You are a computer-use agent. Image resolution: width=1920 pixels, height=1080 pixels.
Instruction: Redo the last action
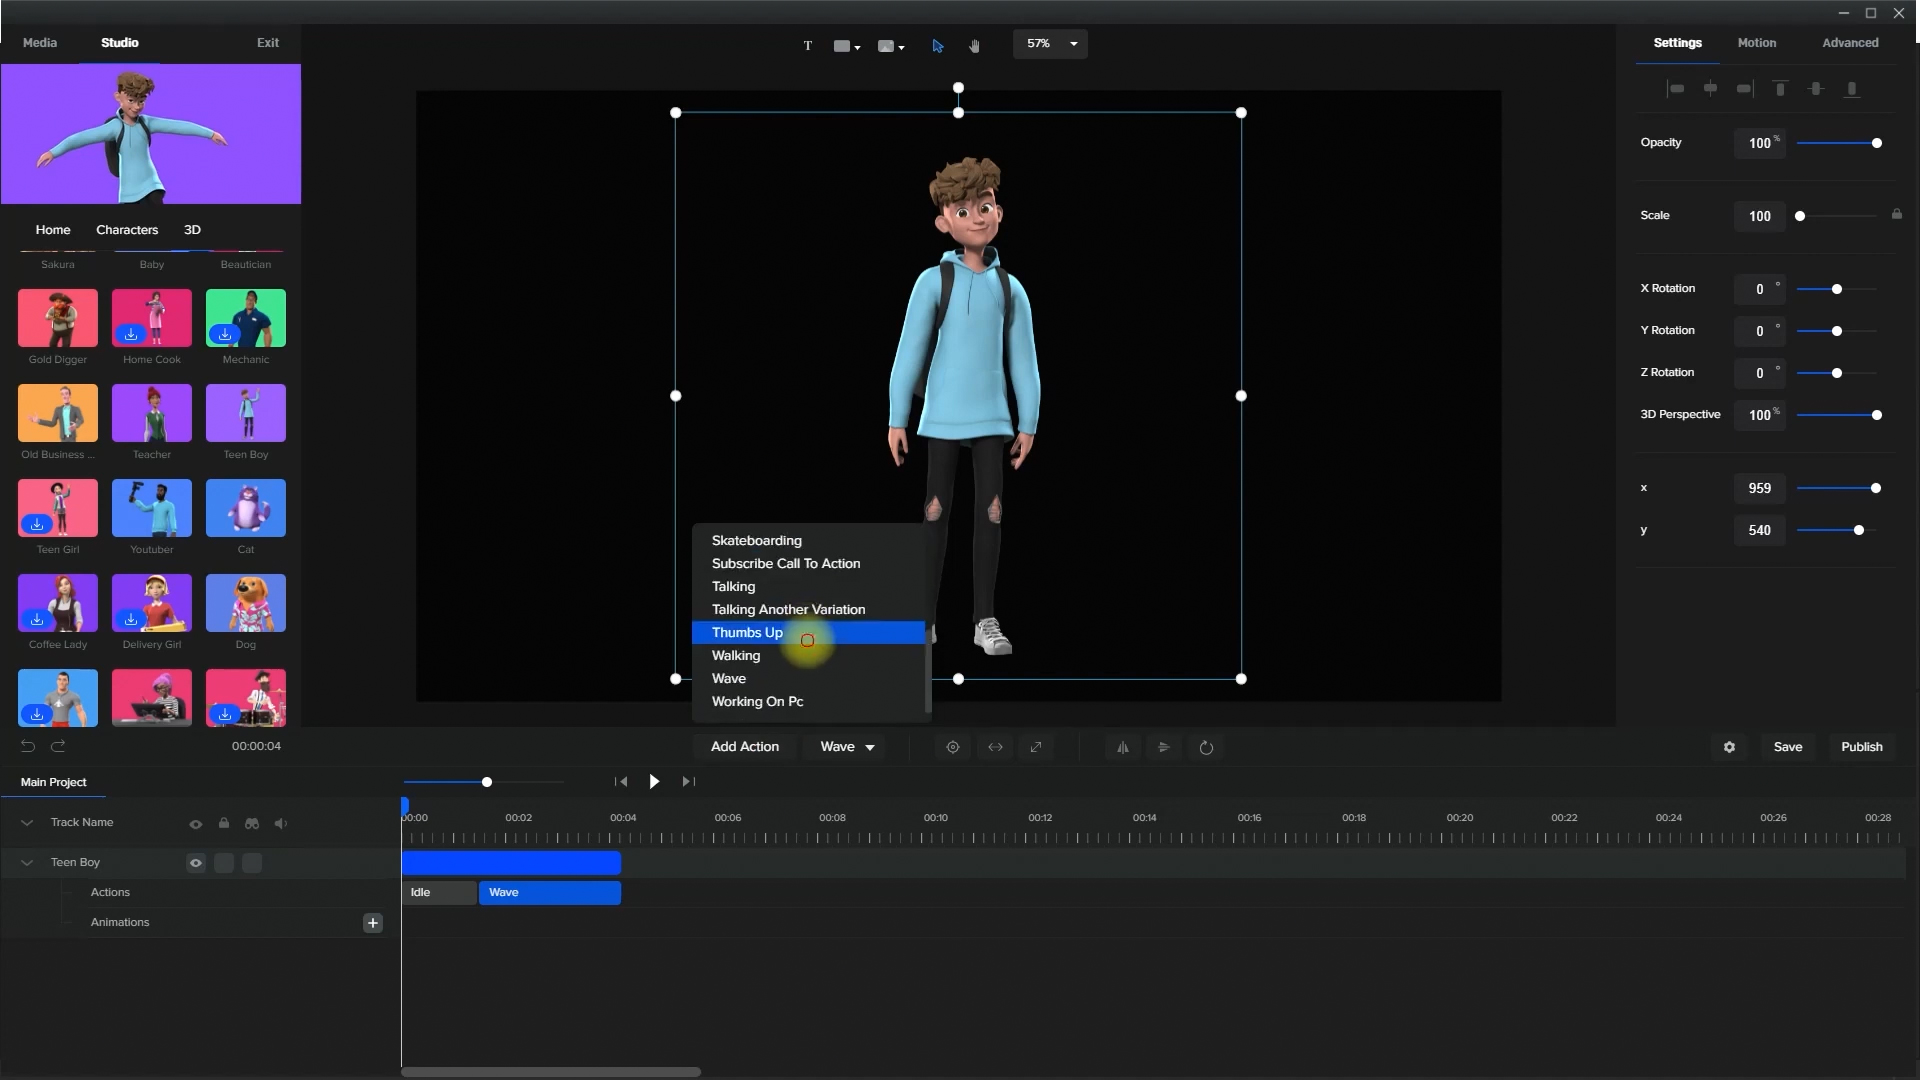point(58,746)
